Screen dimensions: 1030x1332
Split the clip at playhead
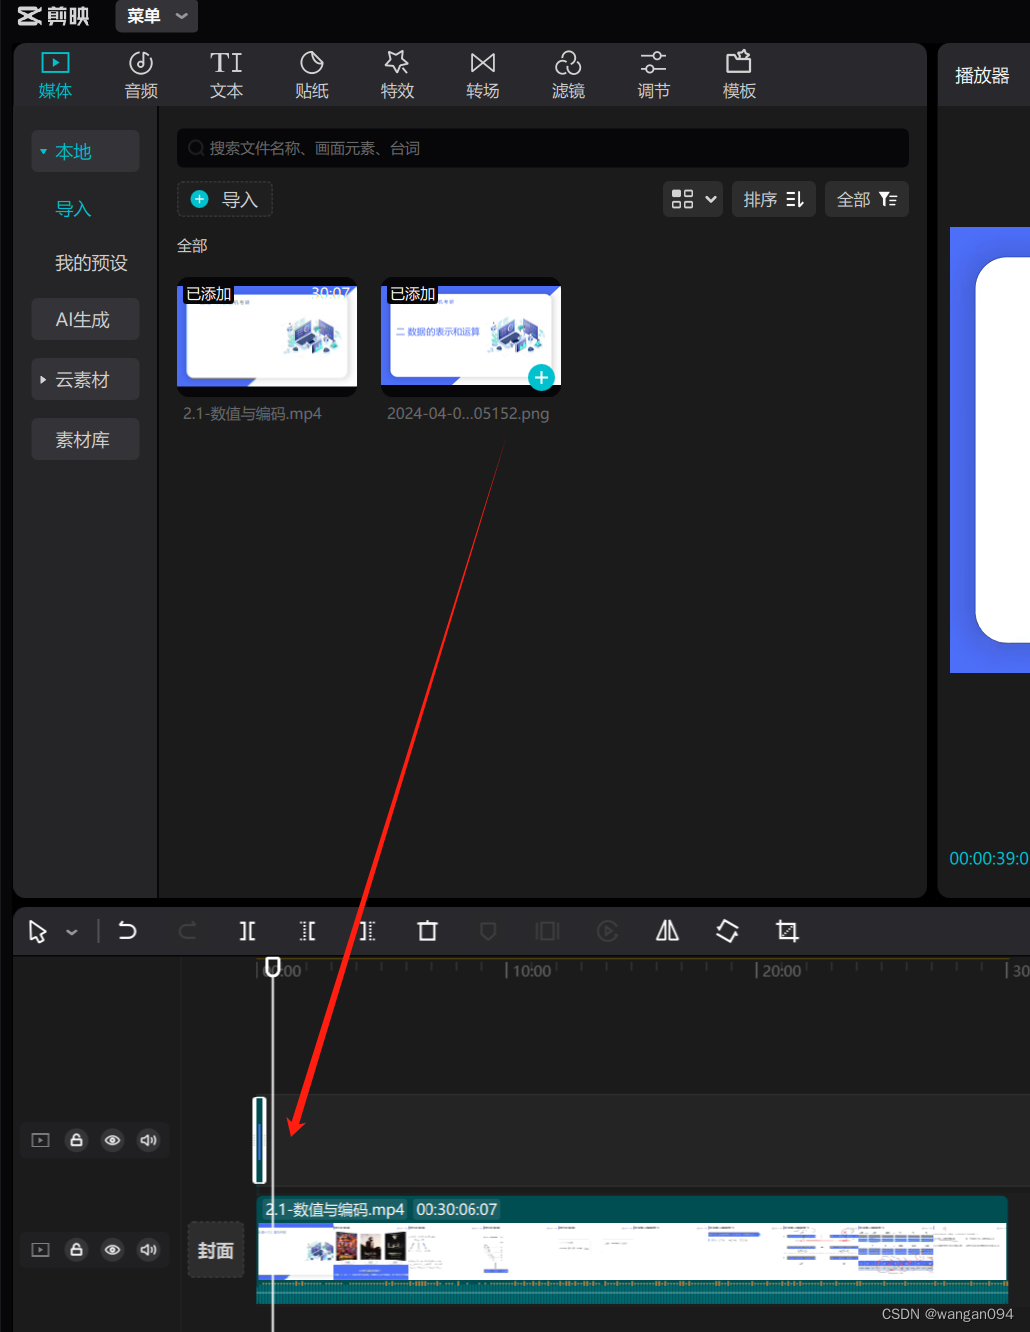(x=247, y=931)
